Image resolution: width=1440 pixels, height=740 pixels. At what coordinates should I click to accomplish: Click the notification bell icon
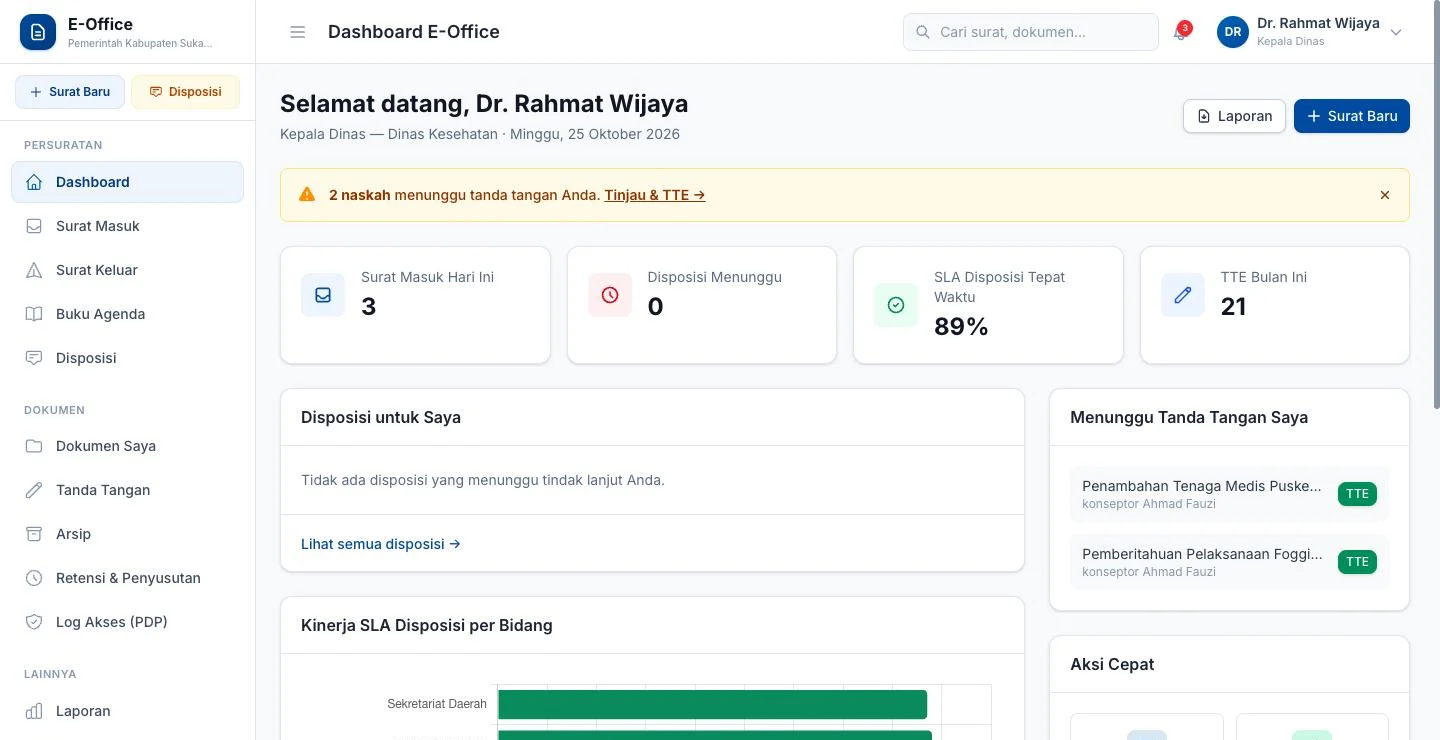point(1181,32)
